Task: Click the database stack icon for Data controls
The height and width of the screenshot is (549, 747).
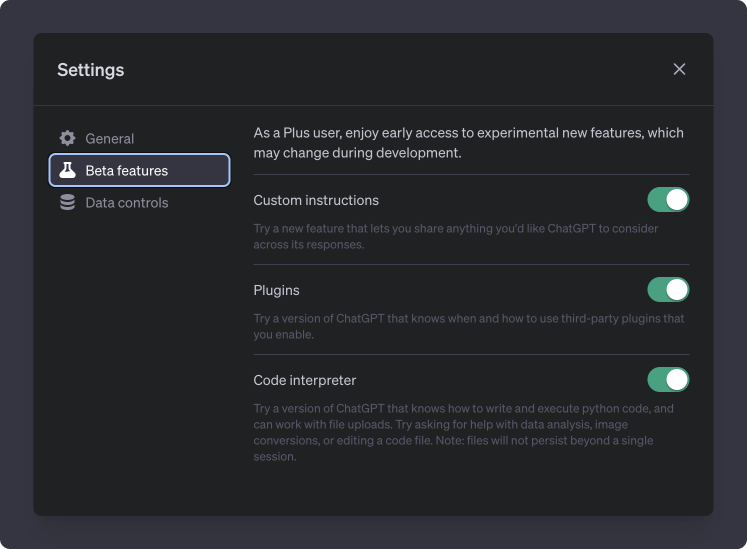Action: [x=67, y=203]
